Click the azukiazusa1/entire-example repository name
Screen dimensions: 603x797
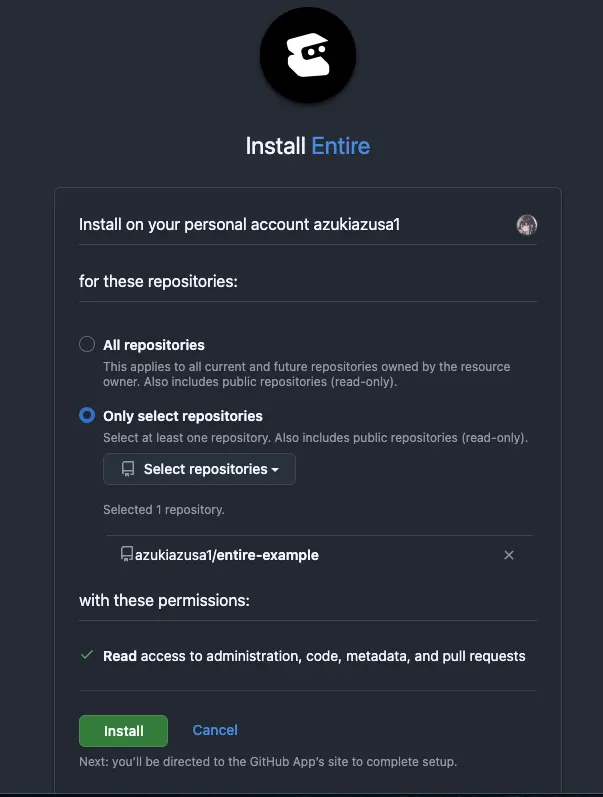click(227, 555)
